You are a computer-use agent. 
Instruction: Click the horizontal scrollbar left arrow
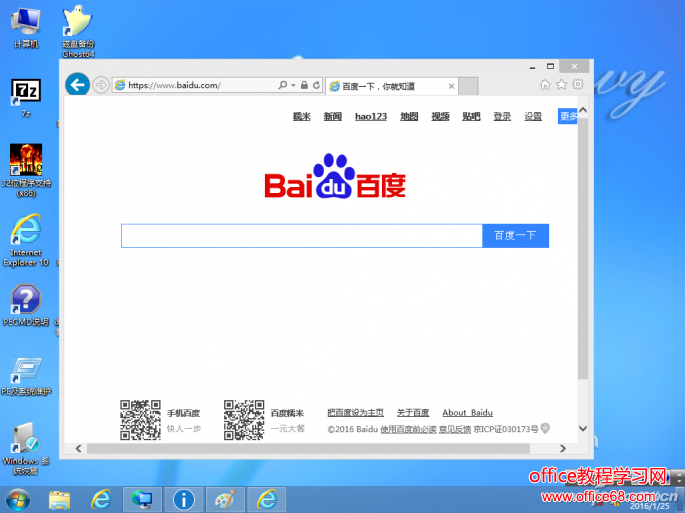coord(79,448)
